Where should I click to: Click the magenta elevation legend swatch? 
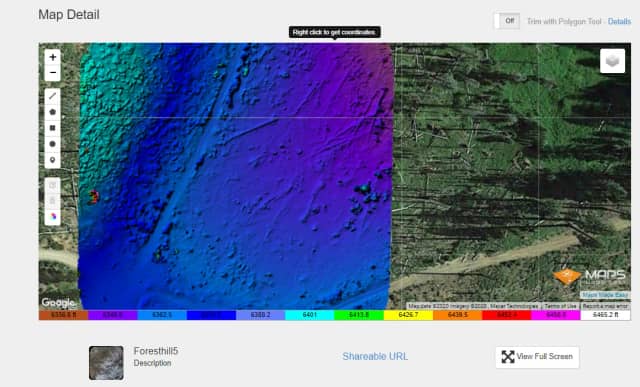[x=556, y=315]
